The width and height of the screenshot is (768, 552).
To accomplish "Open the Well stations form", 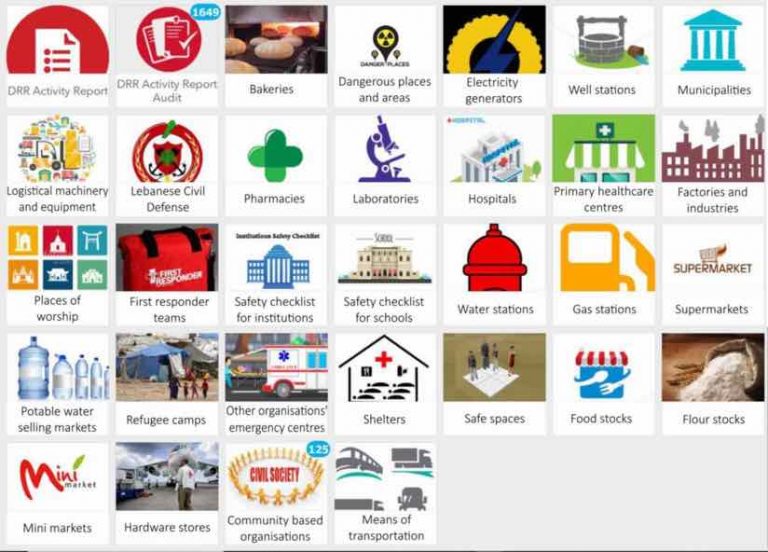I will point(603,55).
